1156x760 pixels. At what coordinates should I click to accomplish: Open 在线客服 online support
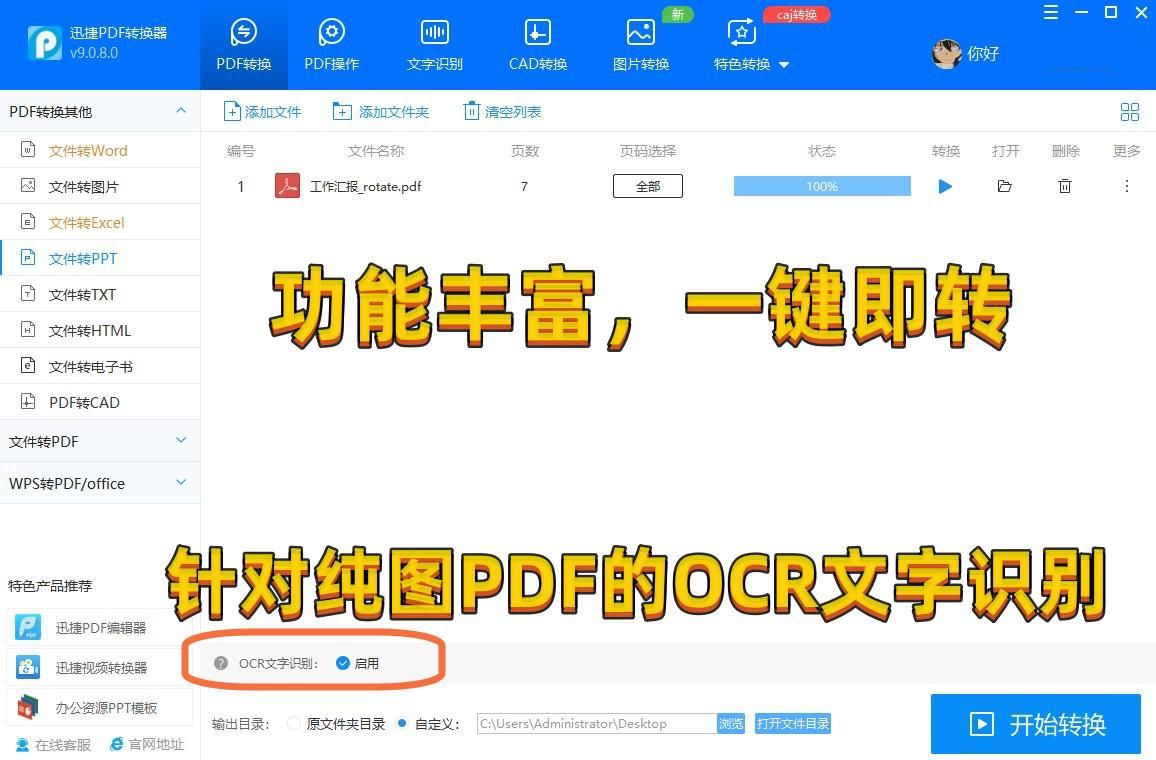[54, 745]
